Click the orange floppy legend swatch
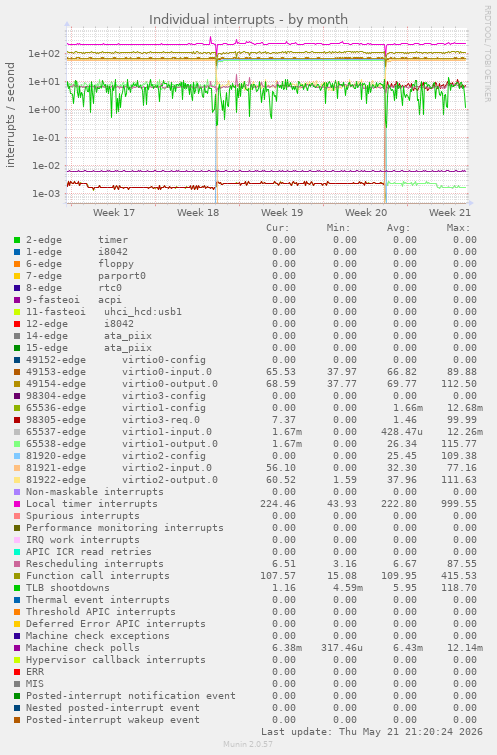The height and width of the screenshot is (755, 497). [17, 264]
